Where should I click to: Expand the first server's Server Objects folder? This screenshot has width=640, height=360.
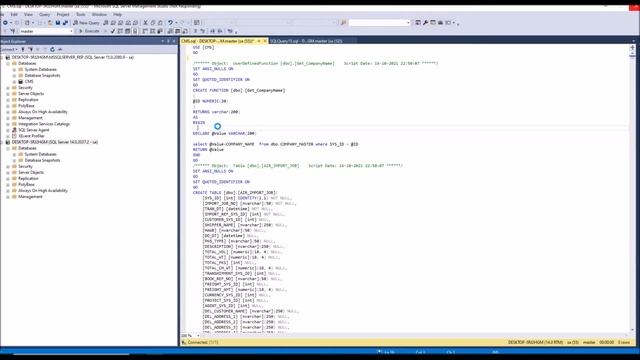8,94
